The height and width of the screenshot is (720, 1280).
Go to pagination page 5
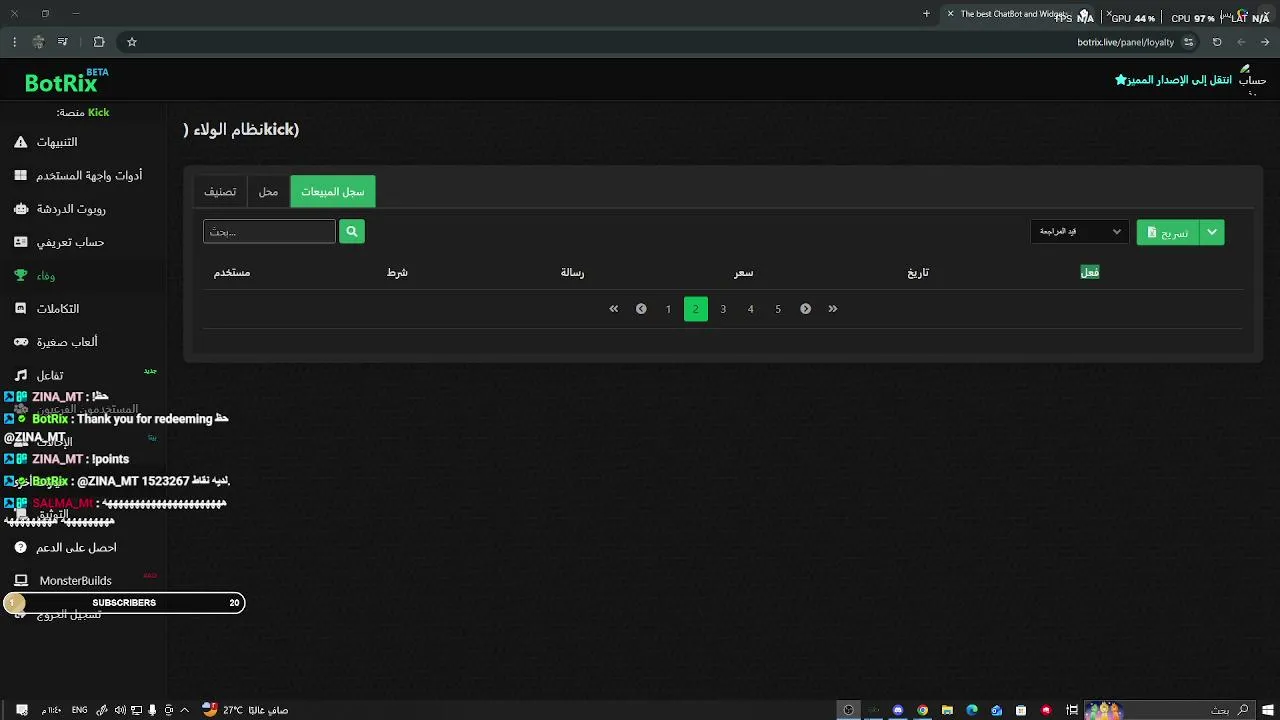click(778, 309)
